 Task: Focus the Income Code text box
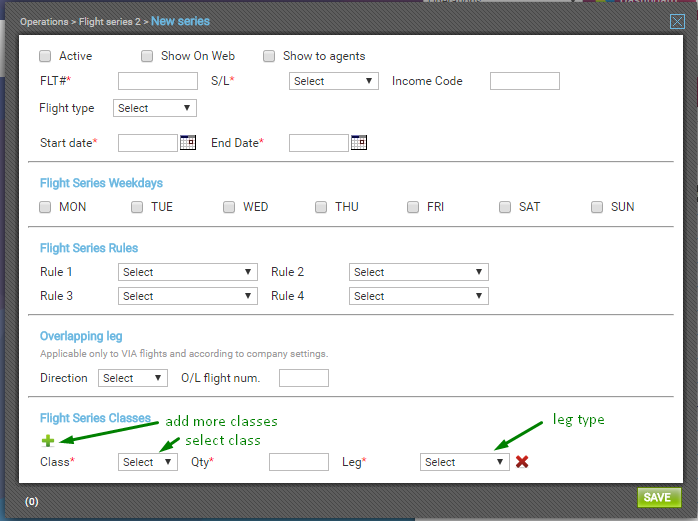524,81
